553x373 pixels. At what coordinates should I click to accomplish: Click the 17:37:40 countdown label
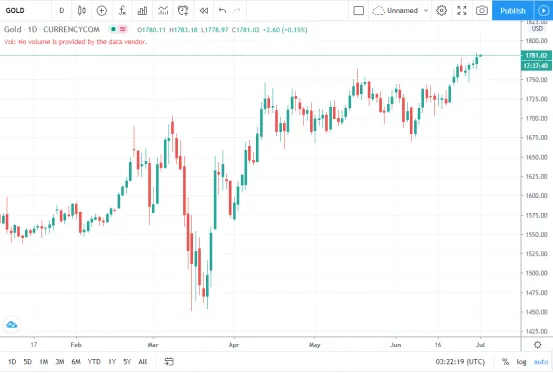point(536,66)
